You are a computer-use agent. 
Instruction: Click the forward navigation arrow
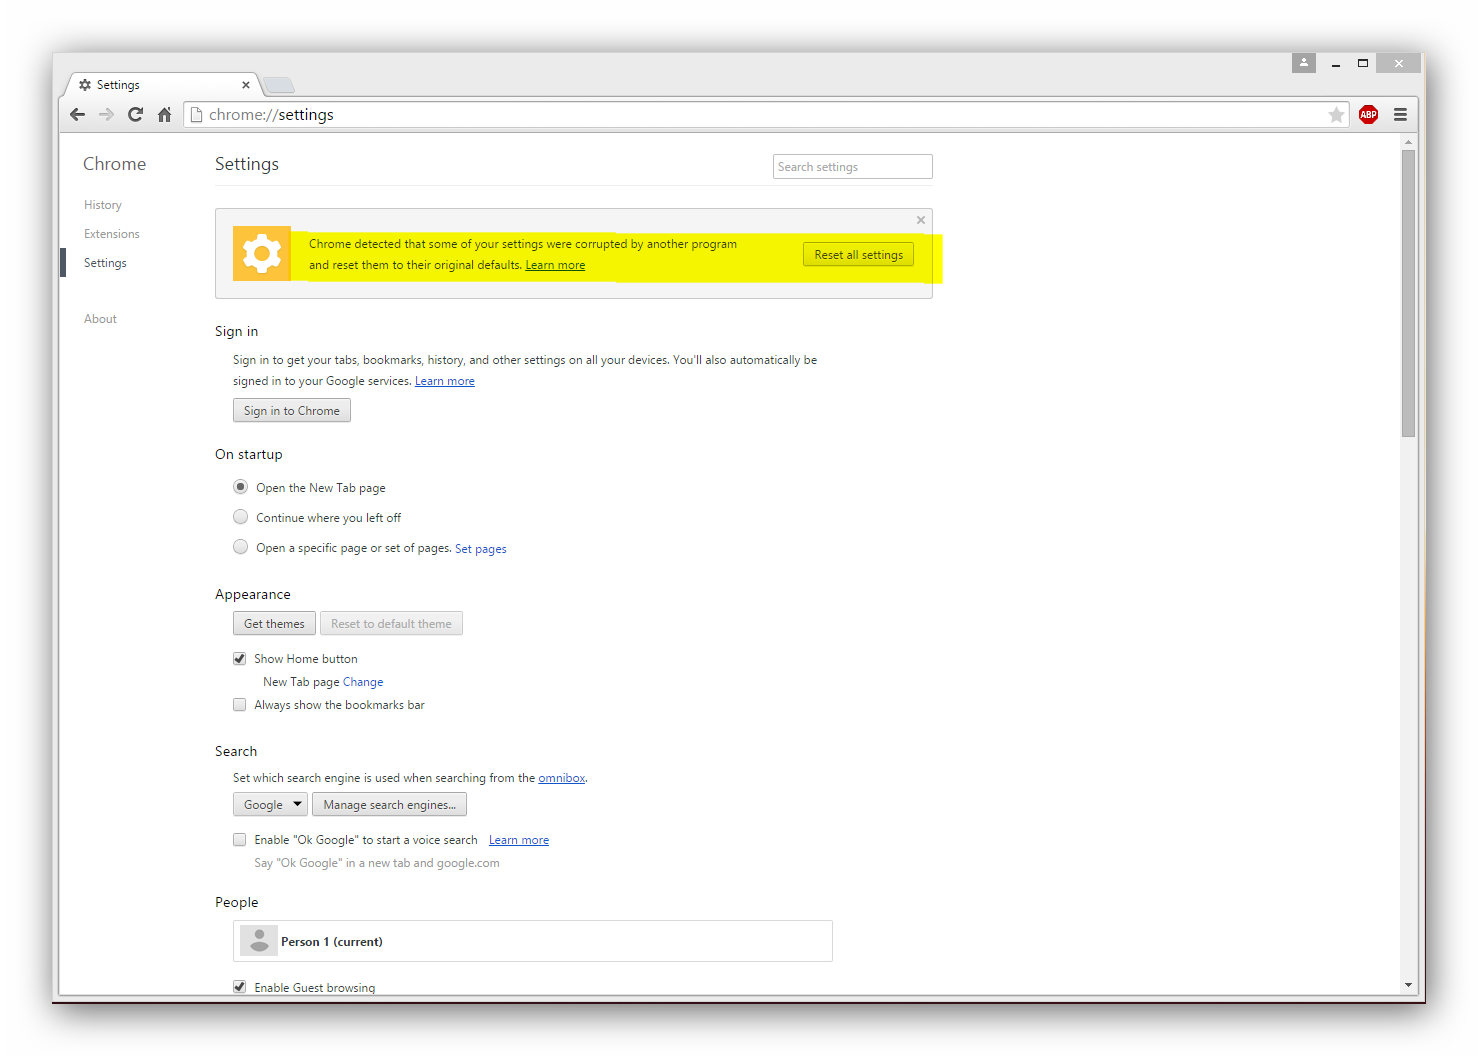tap(106, 114)
